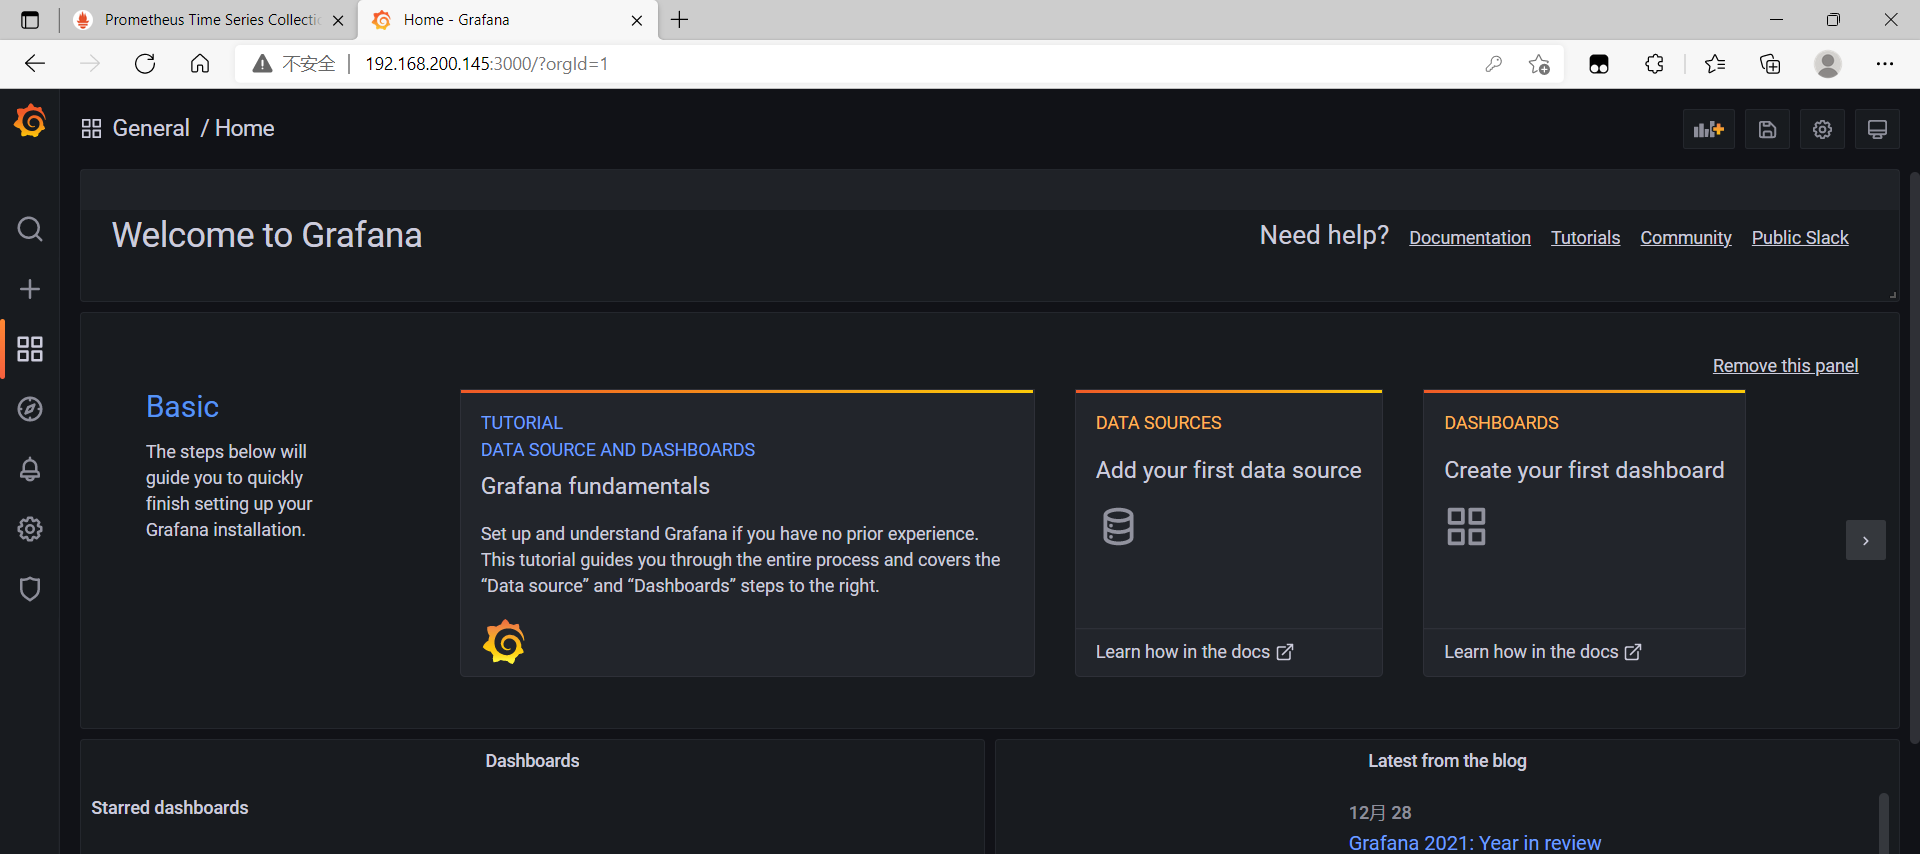Image resolution: width=1920 pixels, height=854 pixels.
Task: Open the Configuration gear in sidebar
Action: (x=30, y=529)
